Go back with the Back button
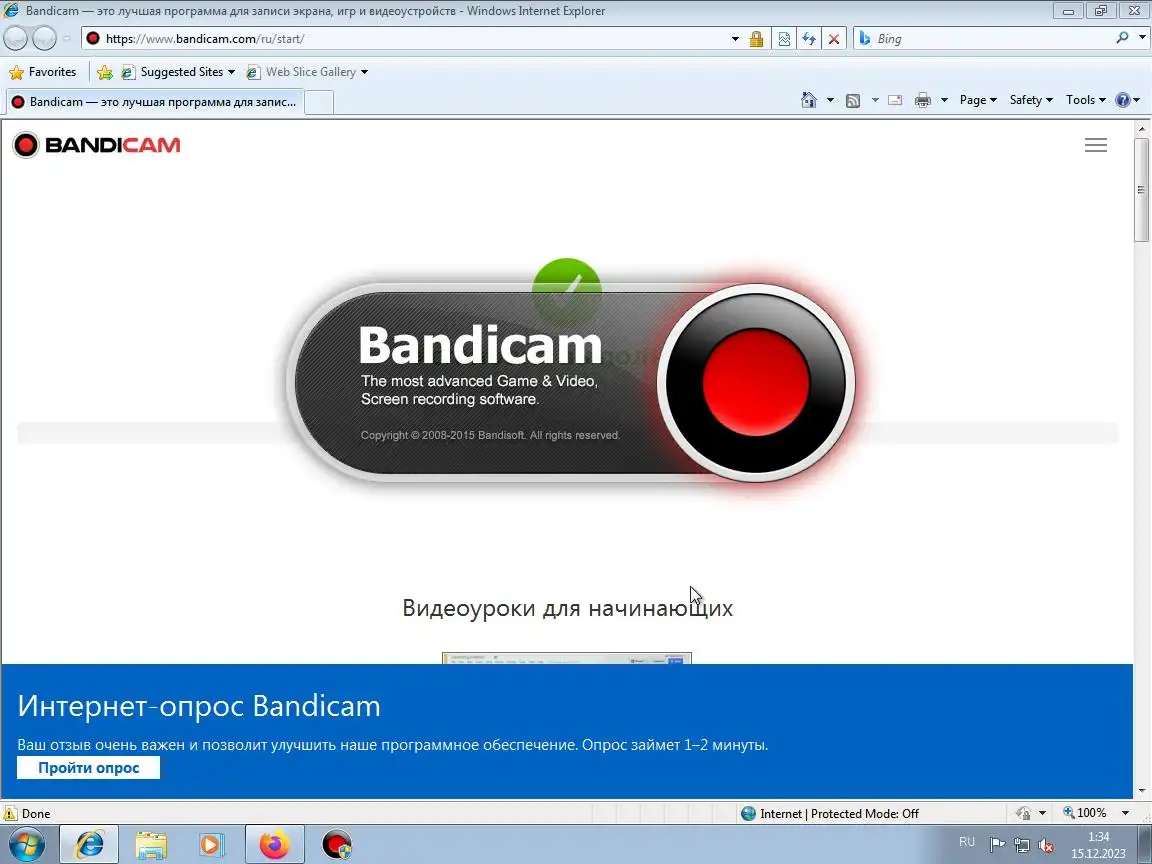The width and height of the screenshot is (1152, 864). click(x=15, y=38)
